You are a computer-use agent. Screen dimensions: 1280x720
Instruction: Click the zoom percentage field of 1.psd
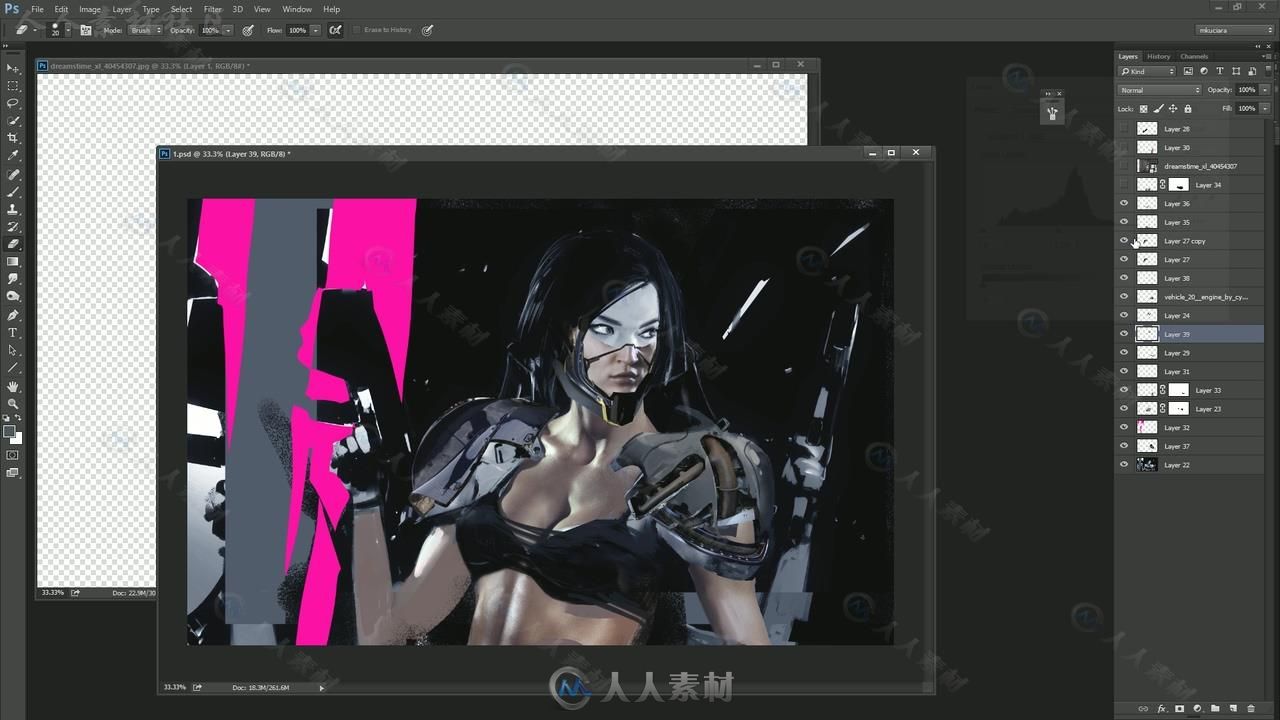(175, 687)
